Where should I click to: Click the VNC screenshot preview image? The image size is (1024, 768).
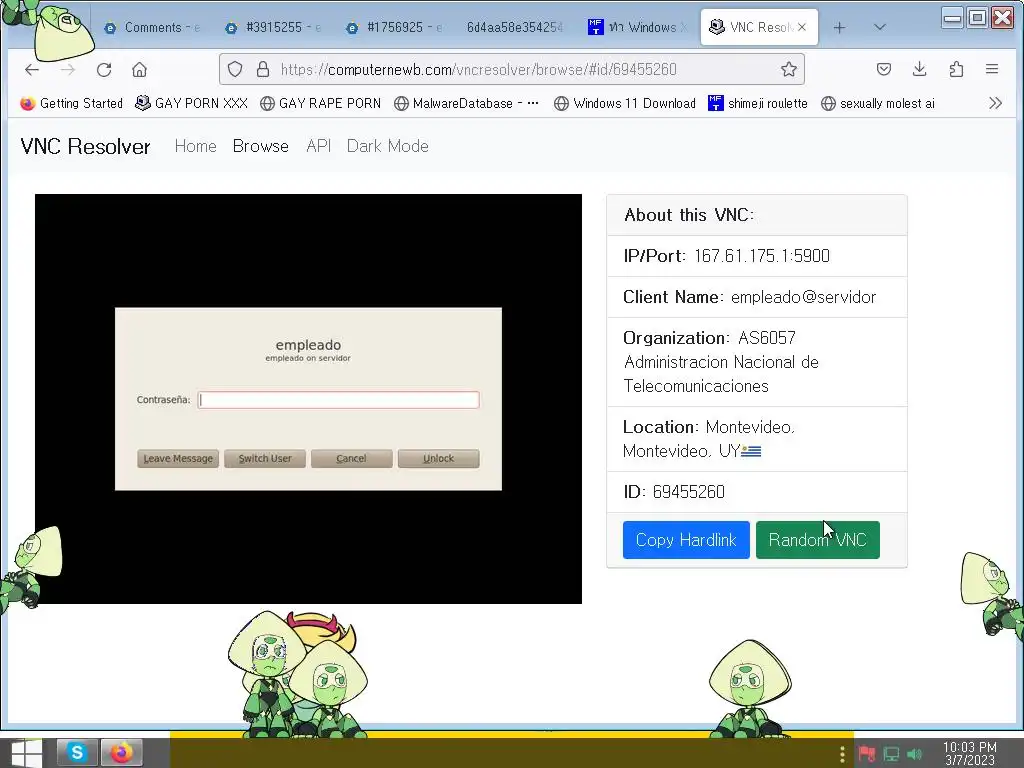tap(308, 398)
